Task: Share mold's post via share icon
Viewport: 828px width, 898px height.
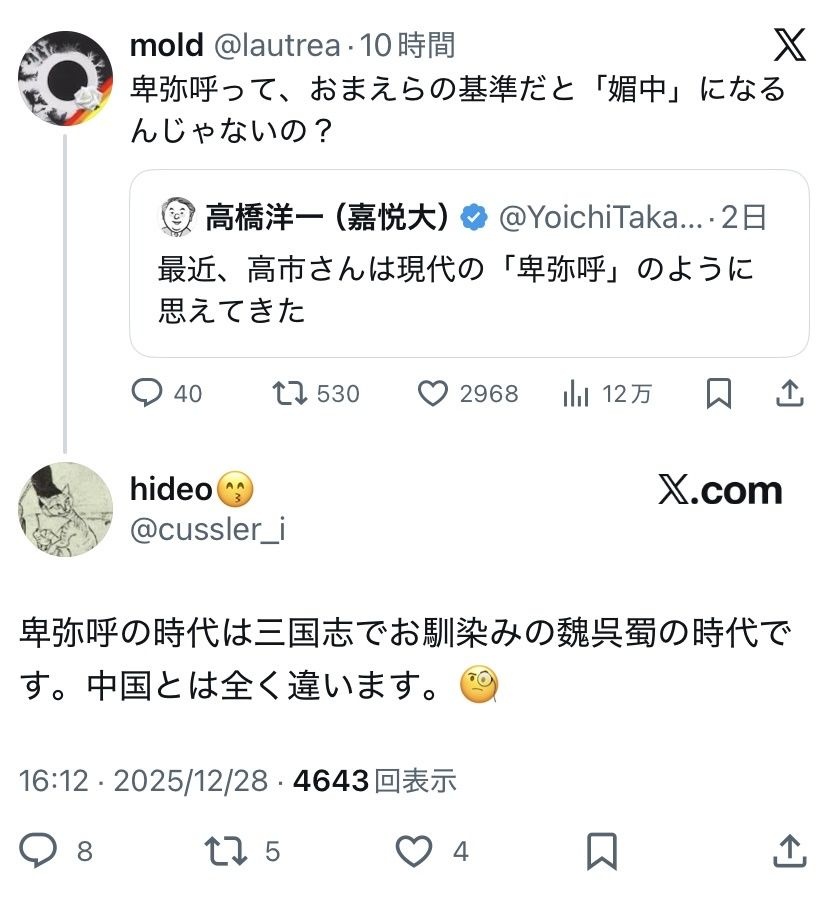Action: 790,394
